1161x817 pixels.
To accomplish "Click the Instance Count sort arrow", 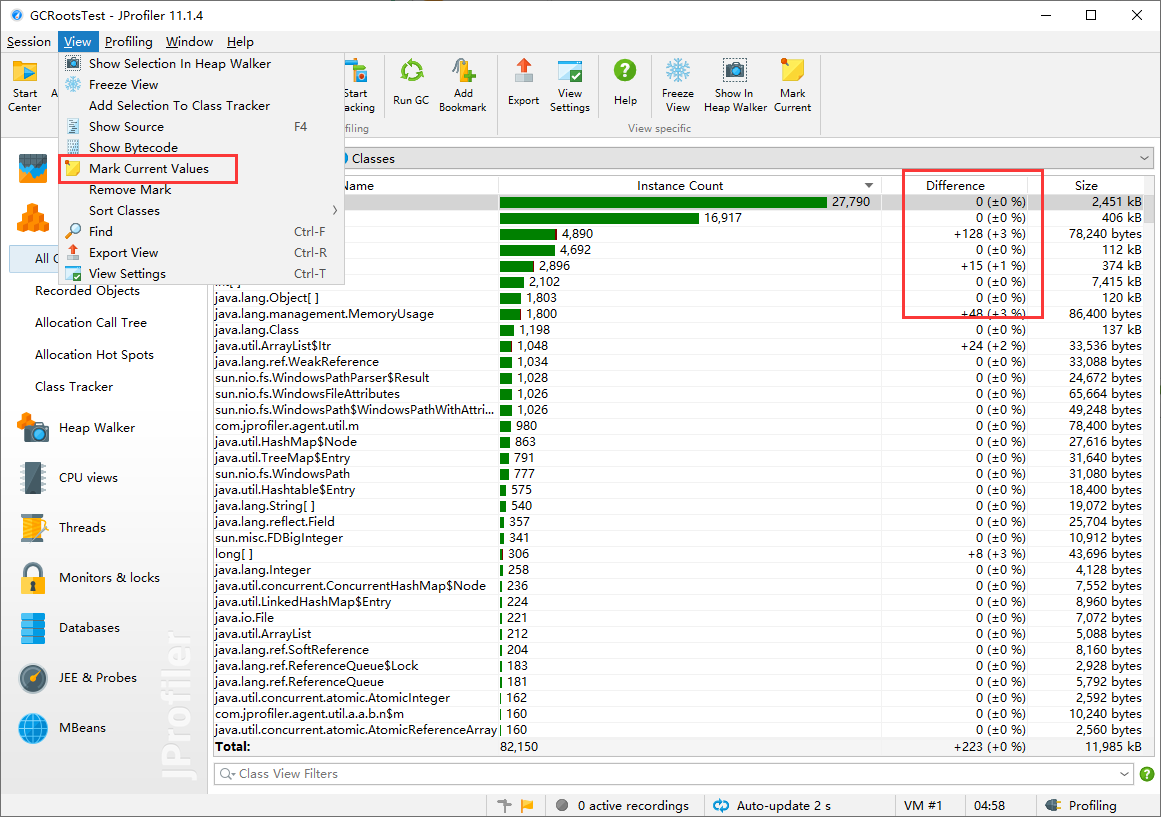I will point(869,185).
